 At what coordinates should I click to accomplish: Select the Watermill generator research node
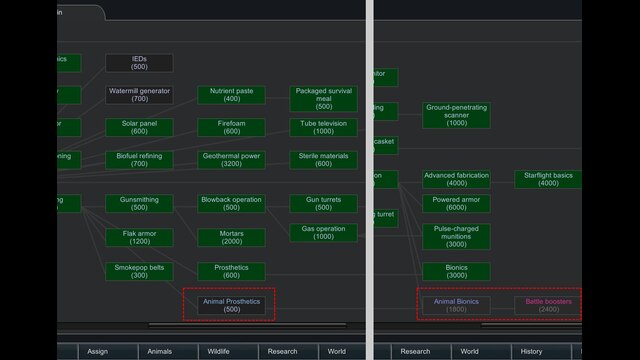click(139, 95)
